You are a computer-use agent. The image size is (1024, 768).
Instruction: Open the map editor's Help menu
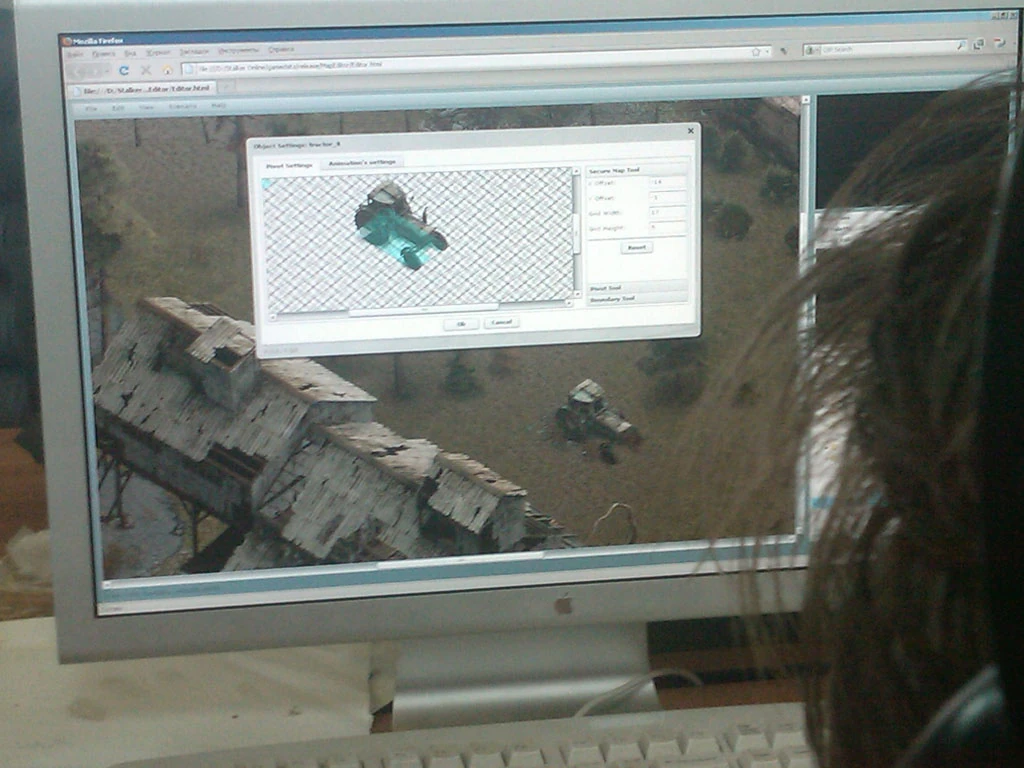pyautogui.click(x=218, y=105)
